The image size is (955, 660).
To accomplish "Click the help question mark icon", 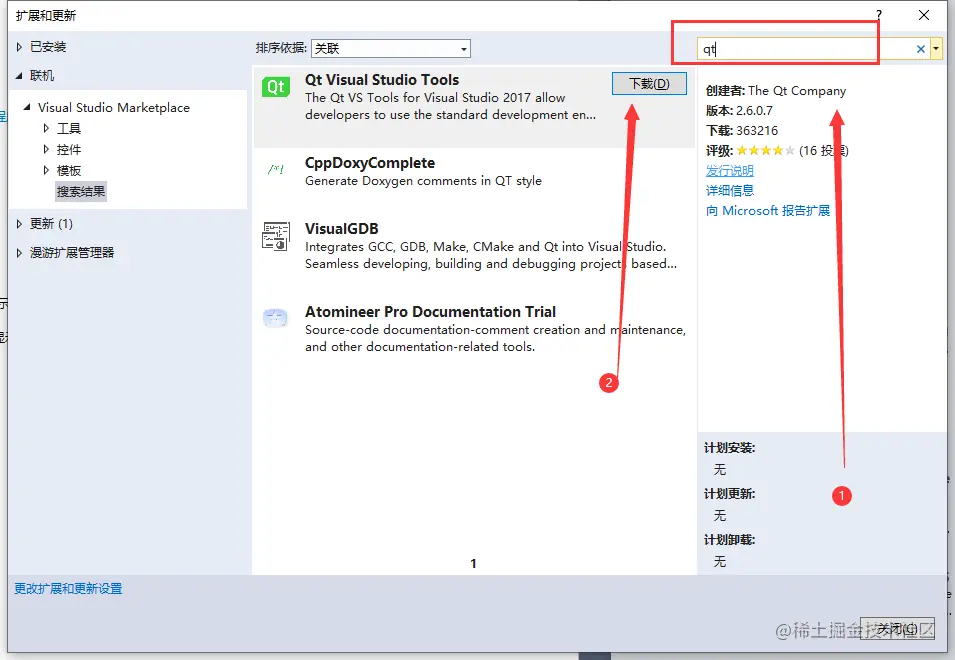I will 879,15.
